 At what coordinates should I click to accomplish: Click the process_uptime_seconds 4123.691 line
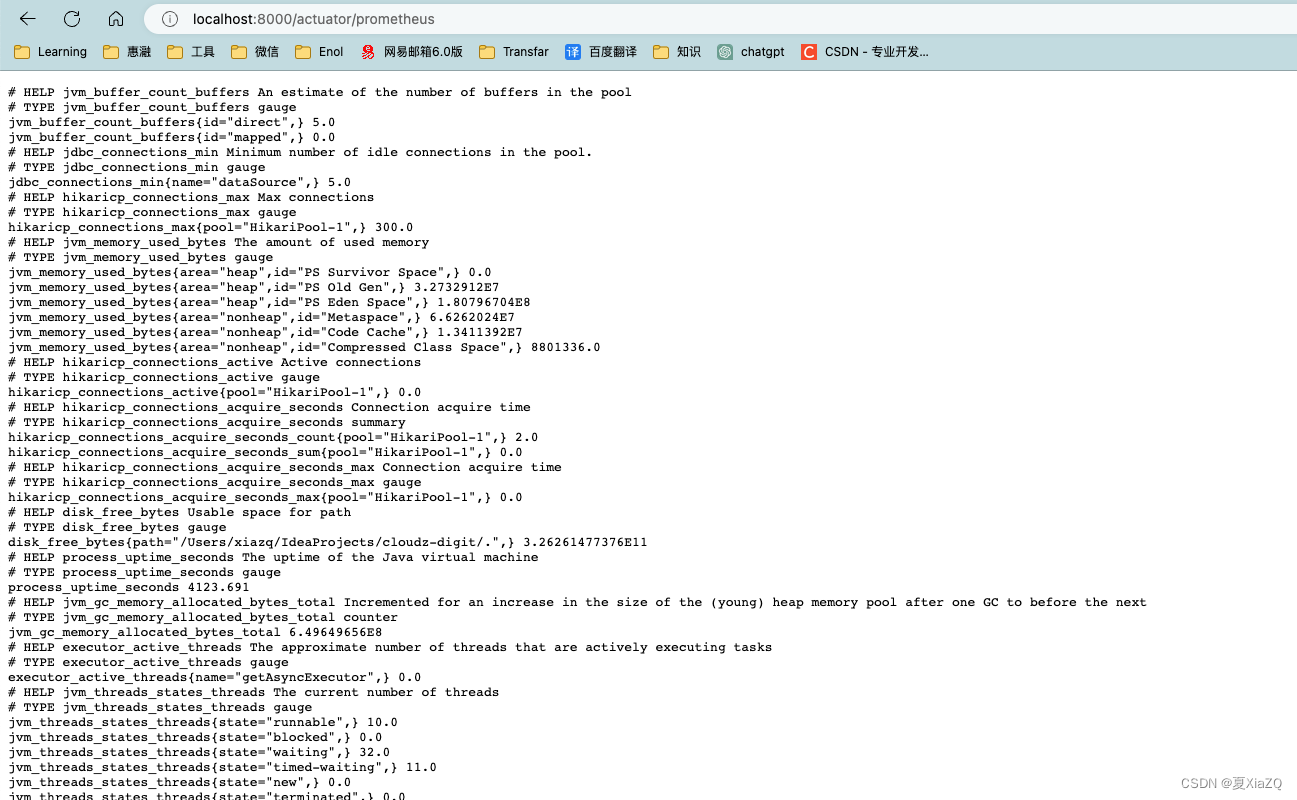tap(129, 587)
